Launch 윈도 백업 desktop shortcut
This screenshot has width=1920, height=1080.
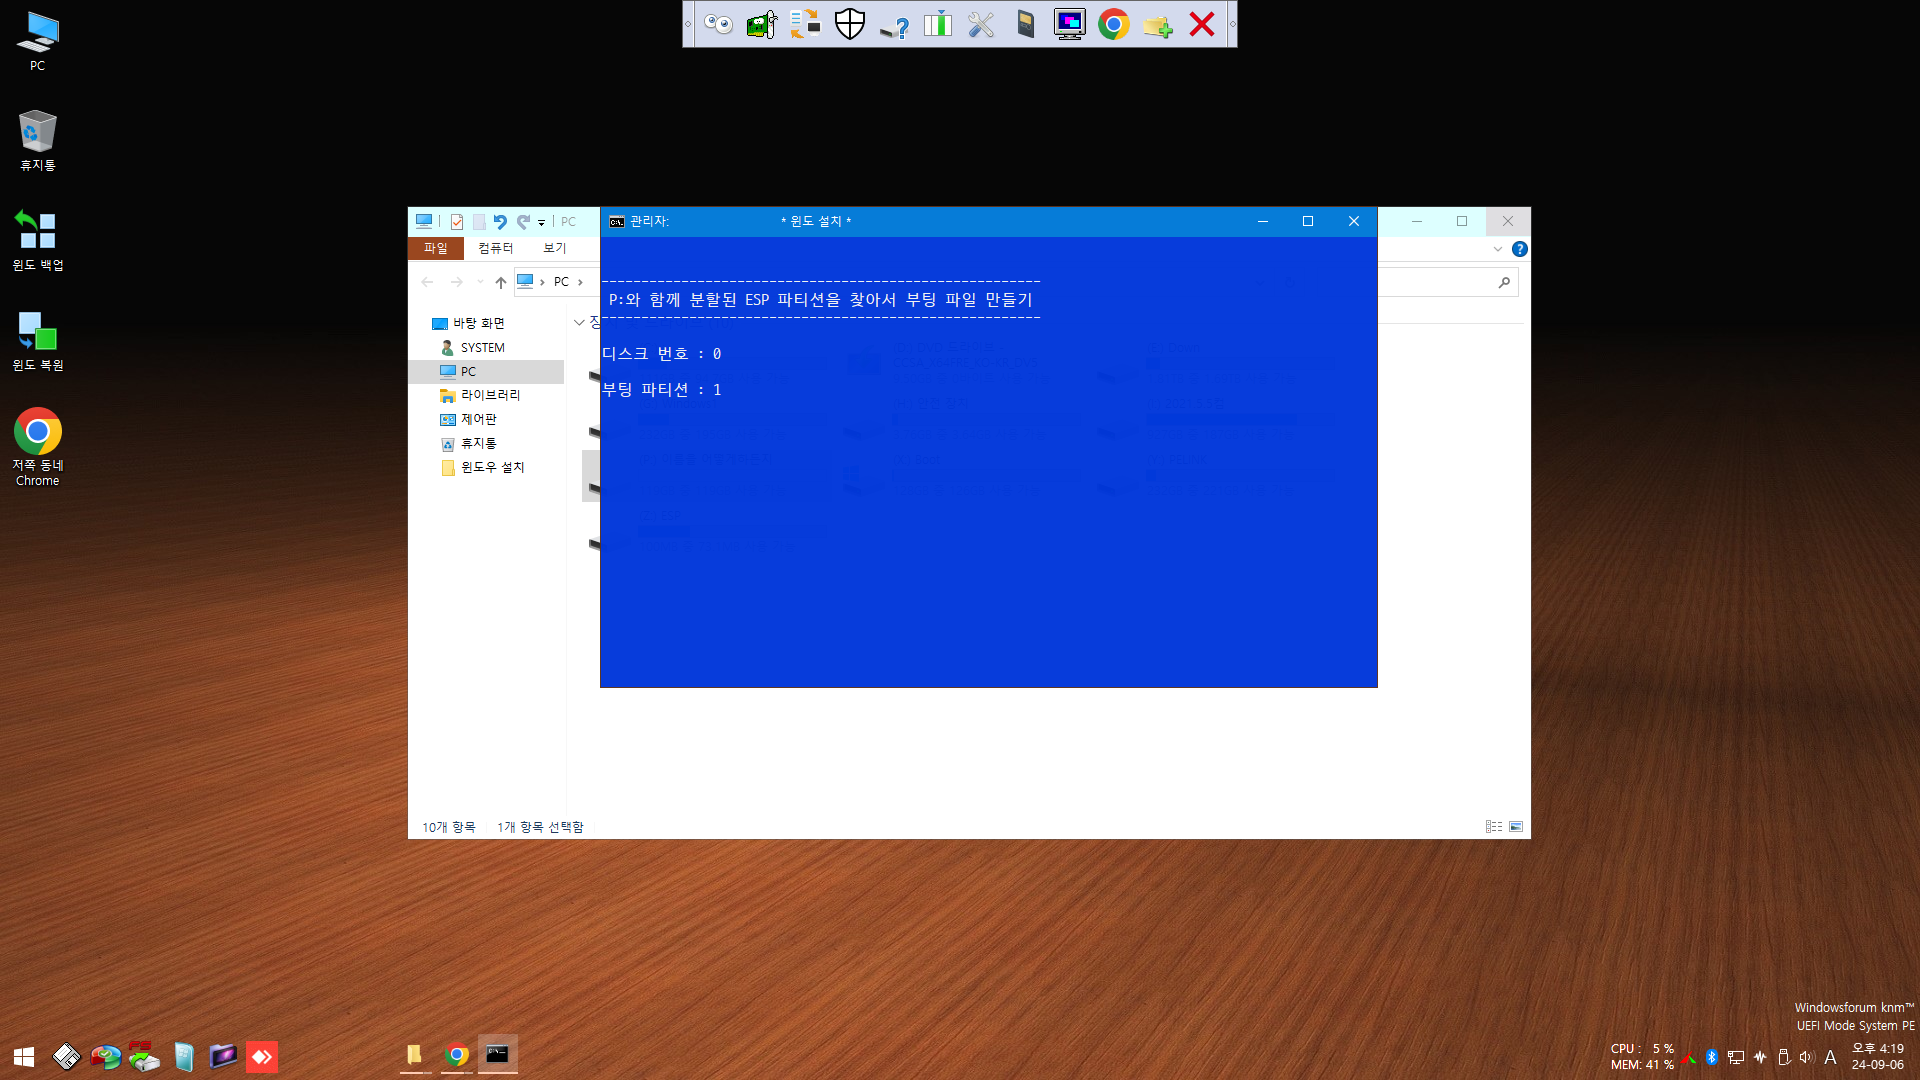click(x=38, y=240)
